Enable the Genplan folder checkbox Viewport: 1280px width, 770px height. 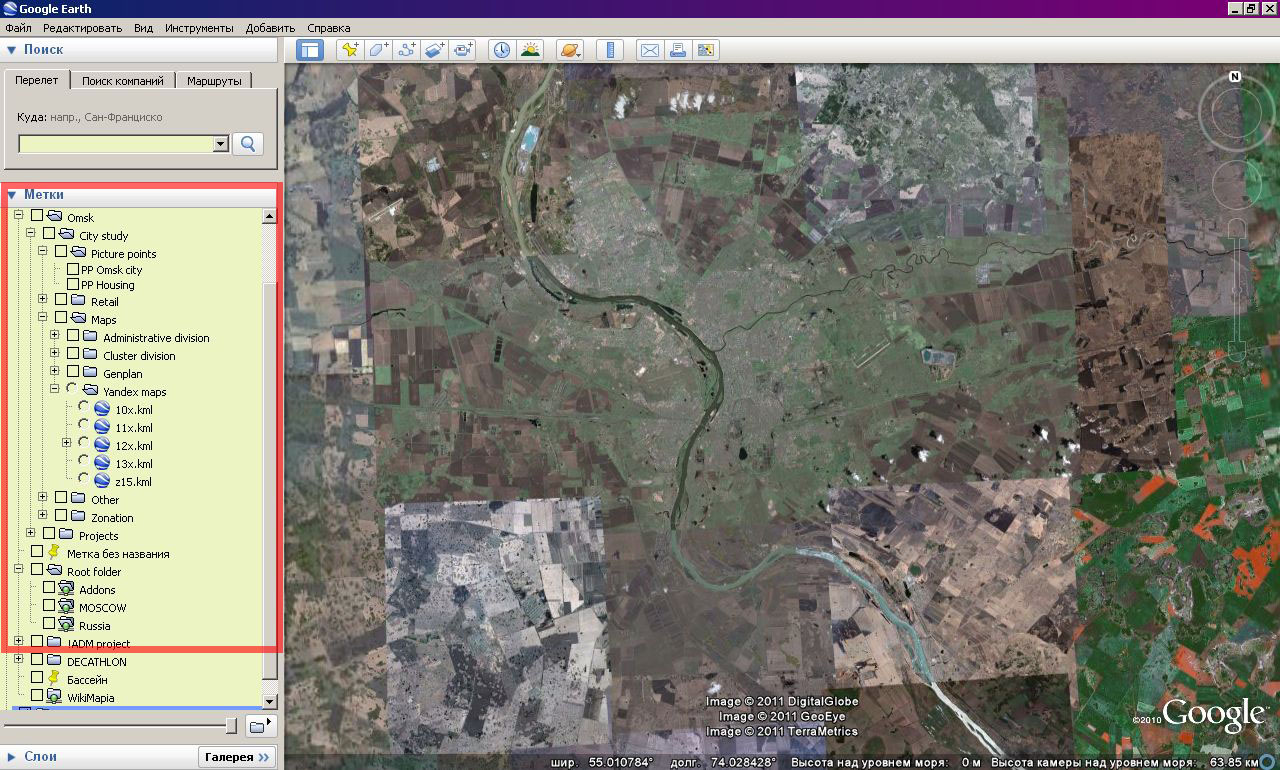(73, 373)
